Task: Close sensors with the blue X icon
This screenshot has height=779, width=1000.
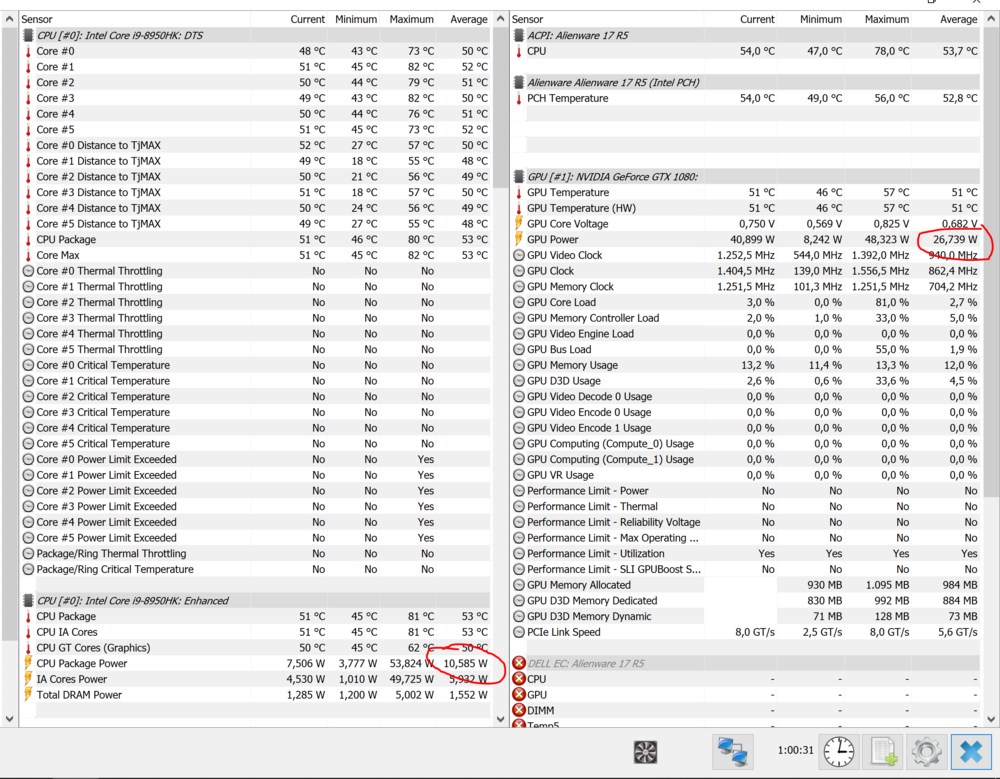Action: [970, 752]
